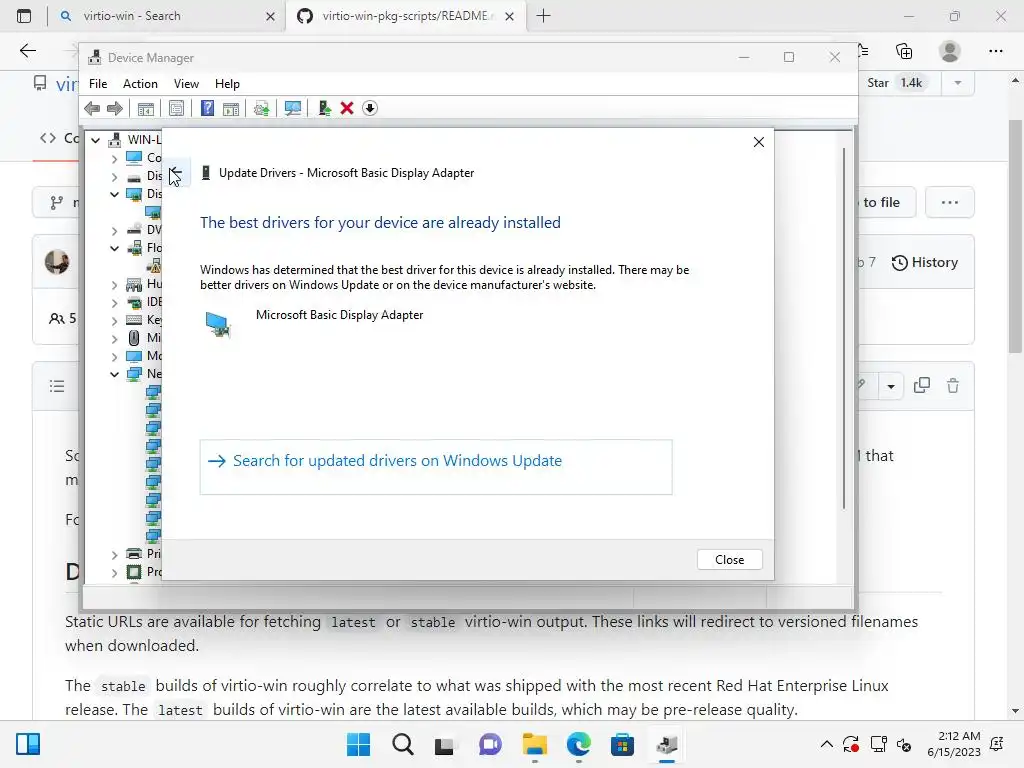Collapse the Network adapters node

pos(114,374)
